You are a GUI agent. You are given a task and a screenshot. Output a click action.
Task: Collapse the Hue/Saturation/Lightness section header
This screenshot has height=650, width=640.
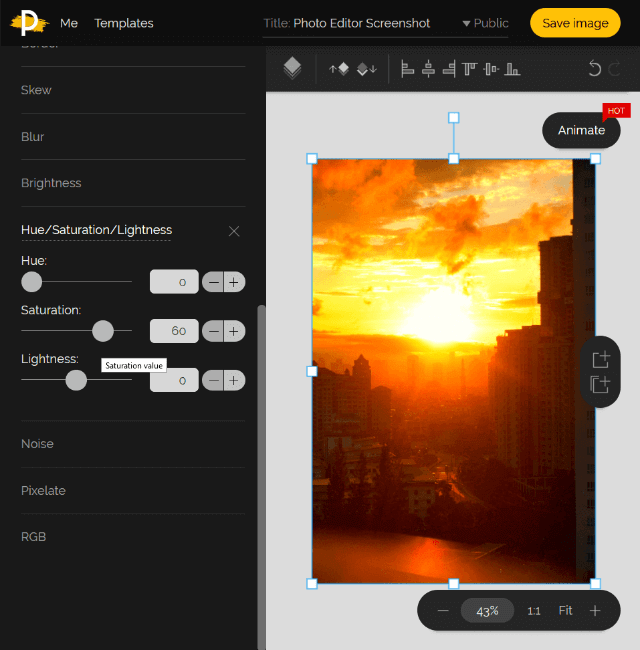[x=96, y=230]
